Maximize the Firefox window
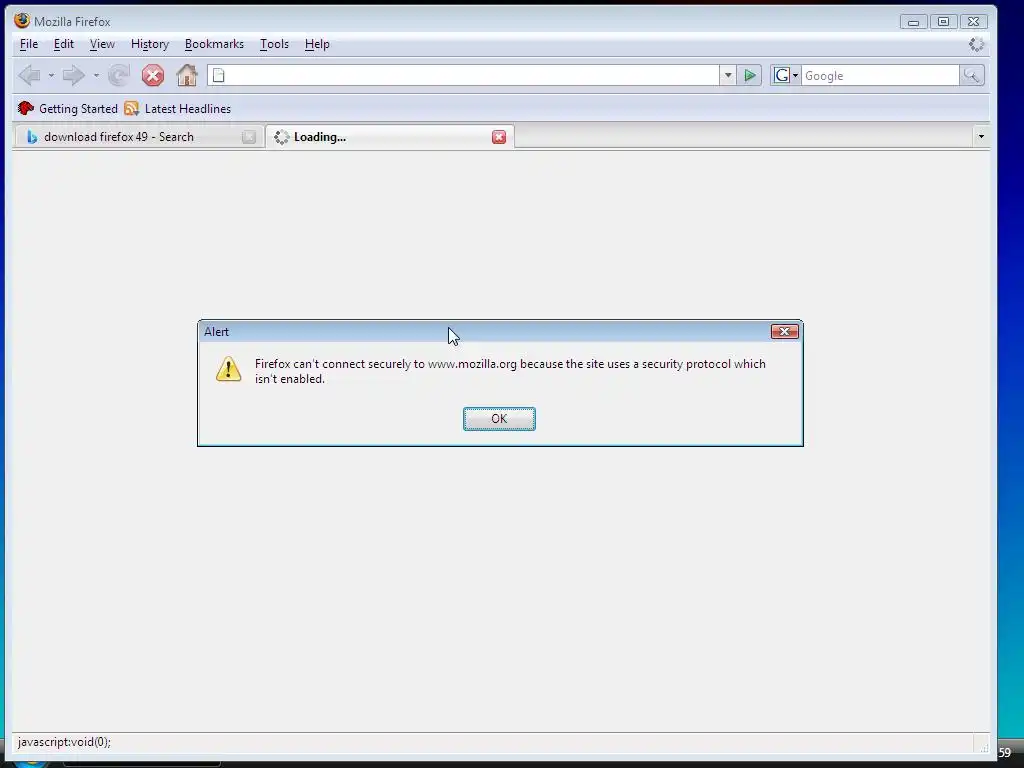The image size is (1024, 768). (943, 22)
